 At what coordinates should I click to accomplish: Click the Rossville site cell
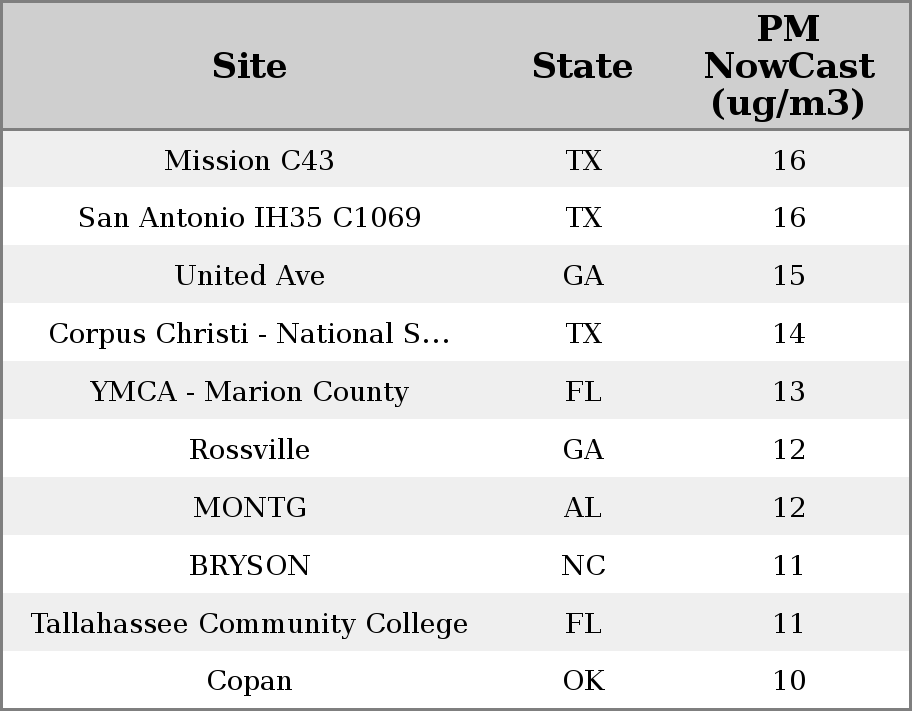click(249, 450)
